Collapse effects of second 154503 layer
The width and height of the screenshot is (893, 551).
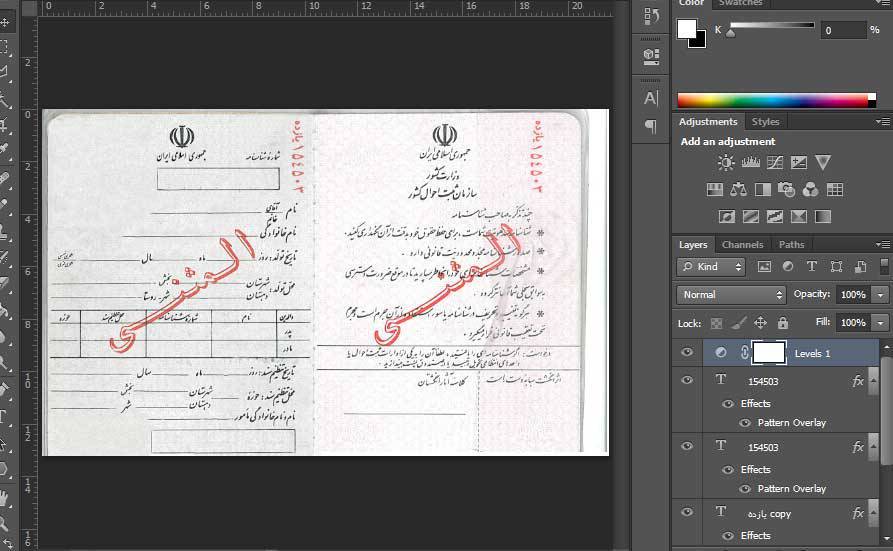[x=874, y=448]
